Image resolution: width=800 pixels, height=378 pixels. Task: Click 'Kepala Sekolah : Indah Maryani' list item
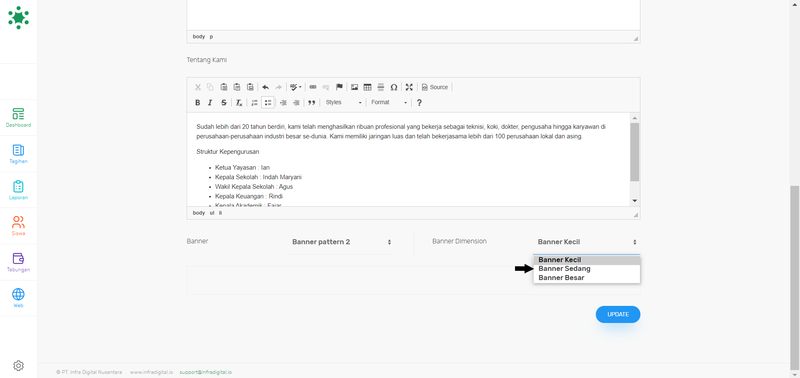pyautogui.click(x=259, y=177)
